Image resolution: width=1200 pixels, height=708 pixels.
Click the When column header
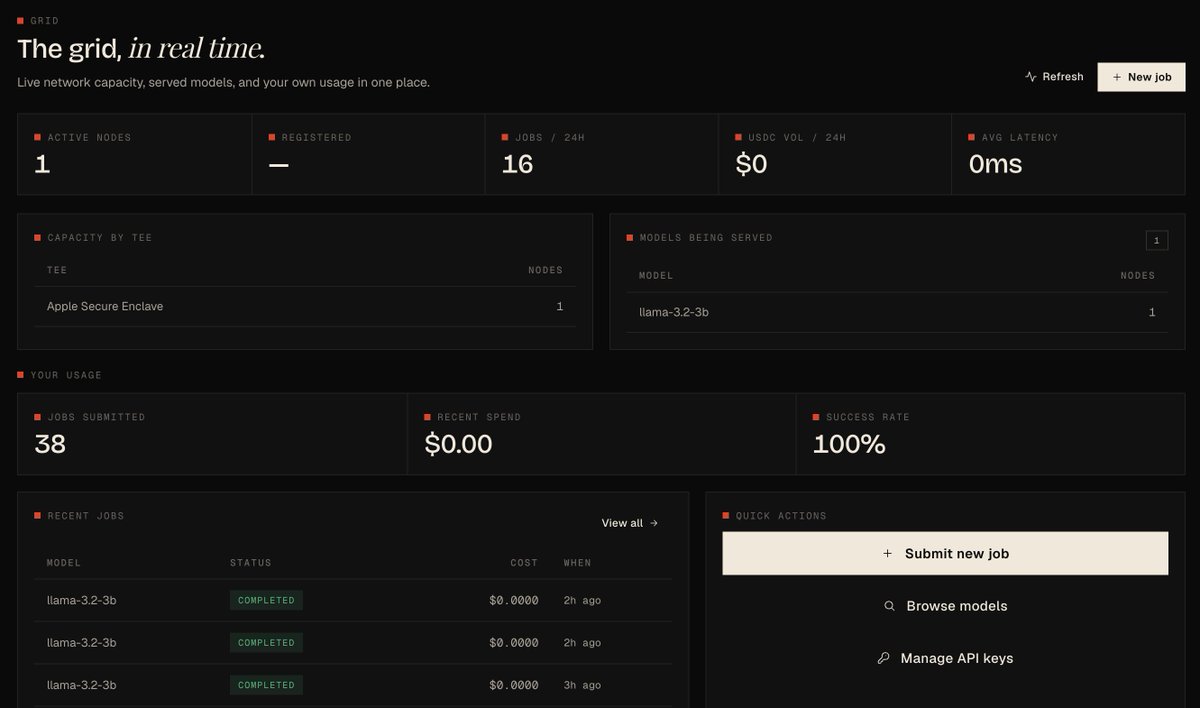point(577,563)
